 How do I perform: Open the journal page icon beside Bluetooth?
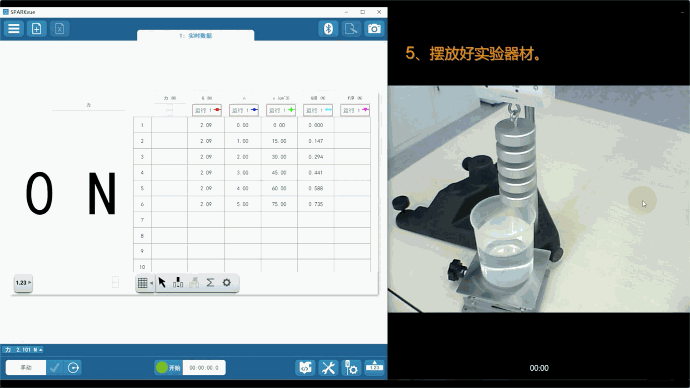pyautogui.click(x=351, y=29)
